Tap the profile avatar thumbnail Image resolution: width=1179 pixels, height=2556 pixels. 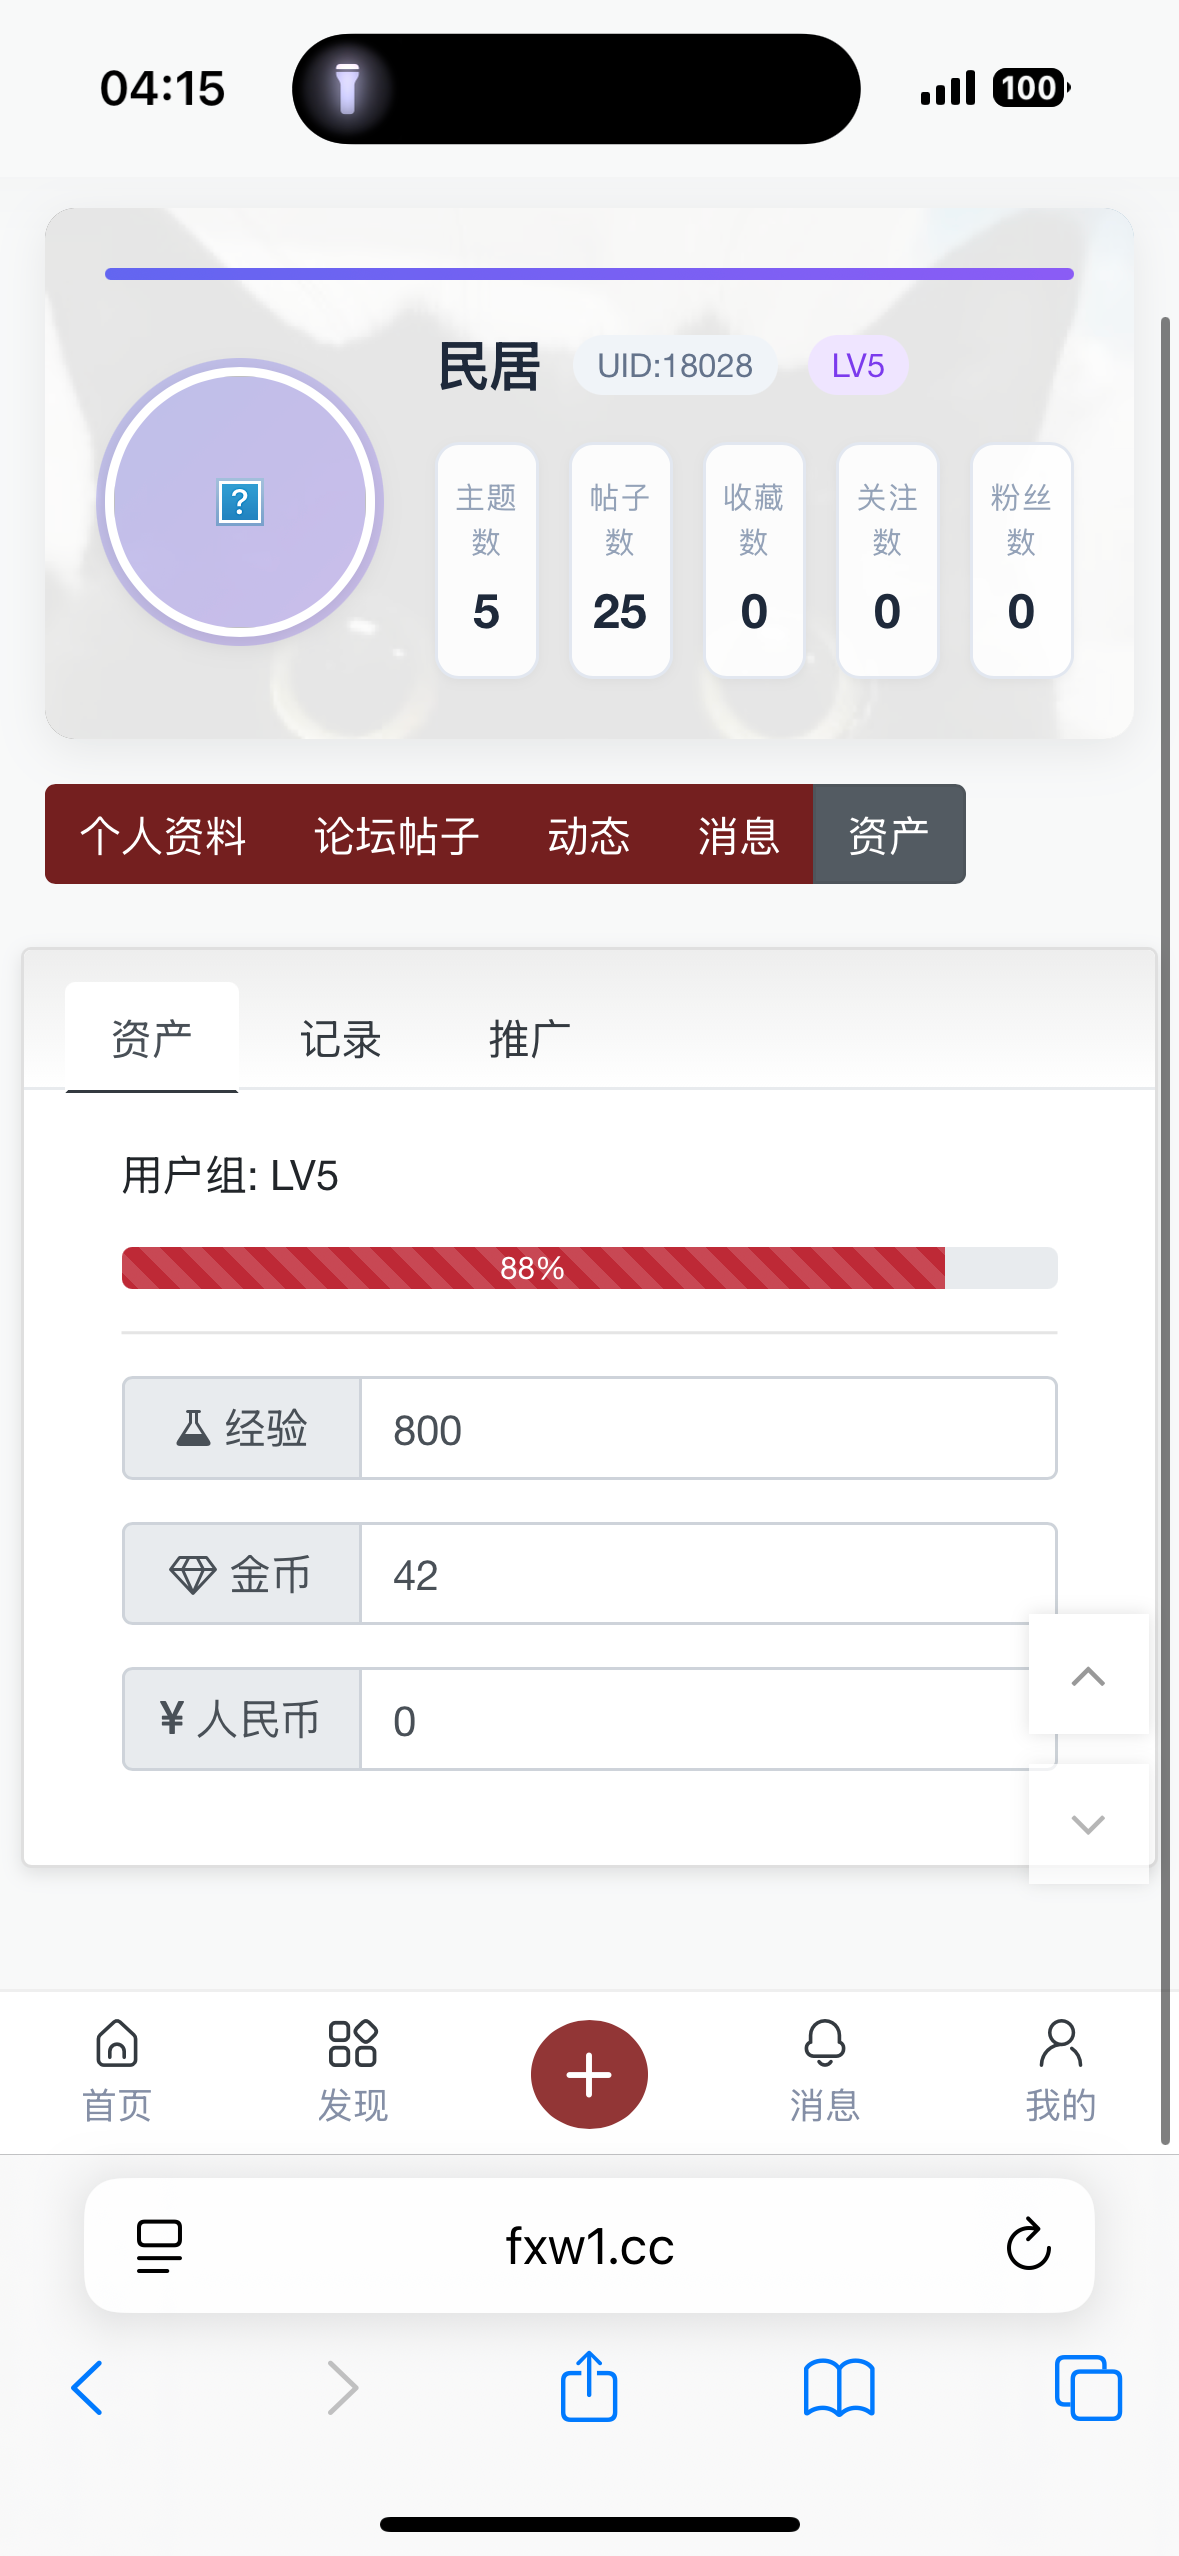pos(240,502)
